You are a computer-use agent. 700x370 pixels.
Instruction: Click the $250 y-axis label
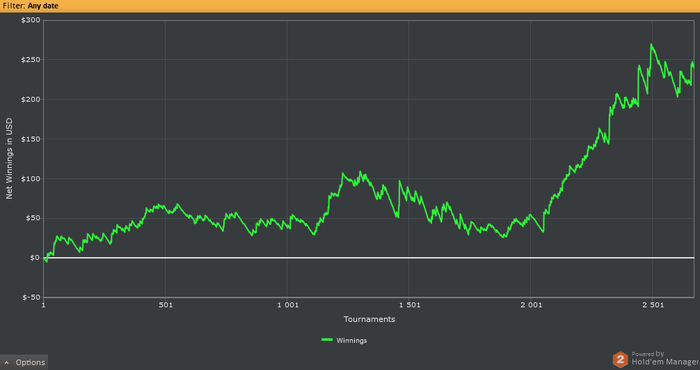point(30,60)
